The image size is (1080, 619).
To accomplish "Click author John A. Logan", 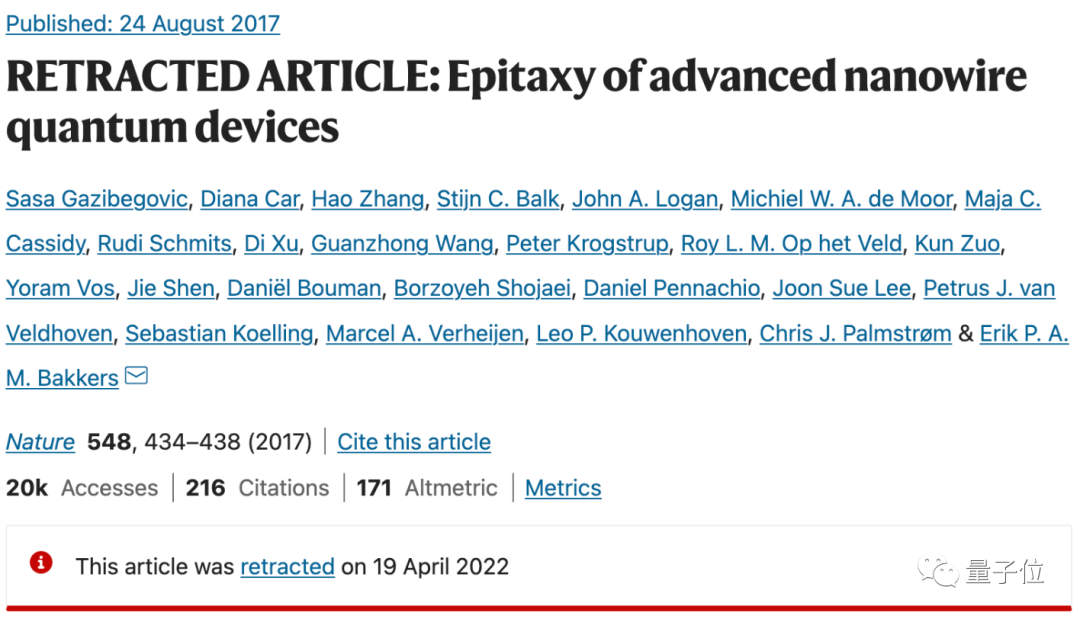I will 645,199.
